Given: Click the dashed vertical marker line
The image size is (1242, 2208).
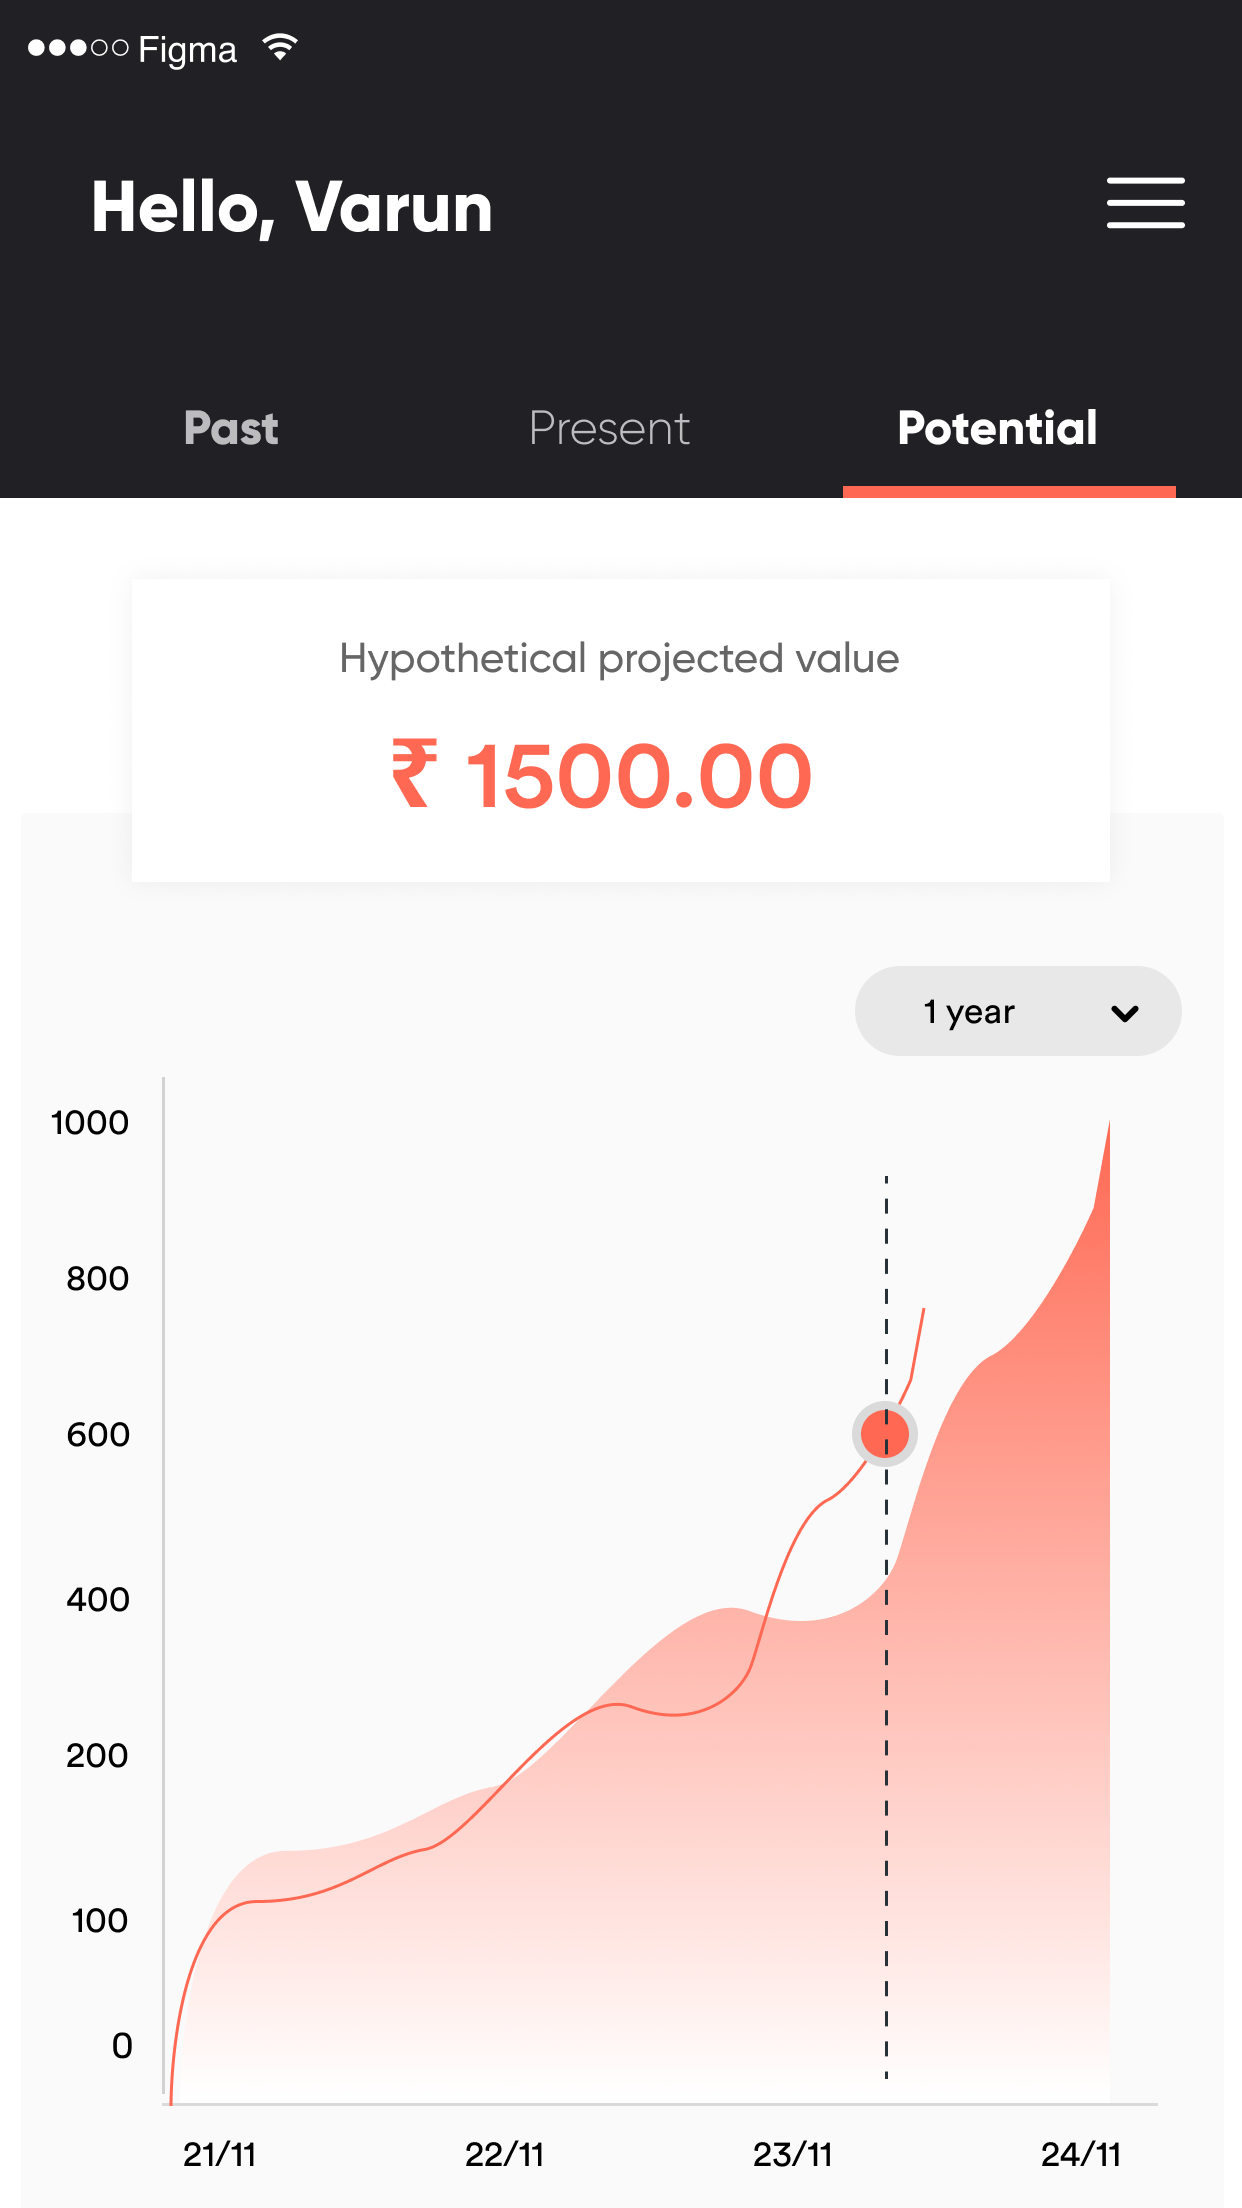Looking at the screenshot, I should [x=886, y=1750].
